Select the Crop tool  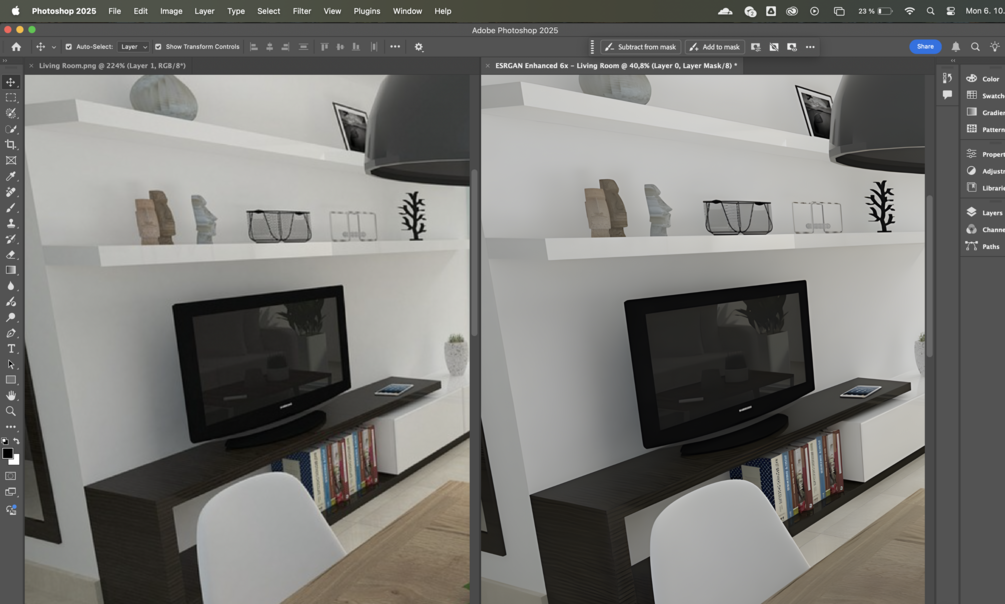coord(11,145)
